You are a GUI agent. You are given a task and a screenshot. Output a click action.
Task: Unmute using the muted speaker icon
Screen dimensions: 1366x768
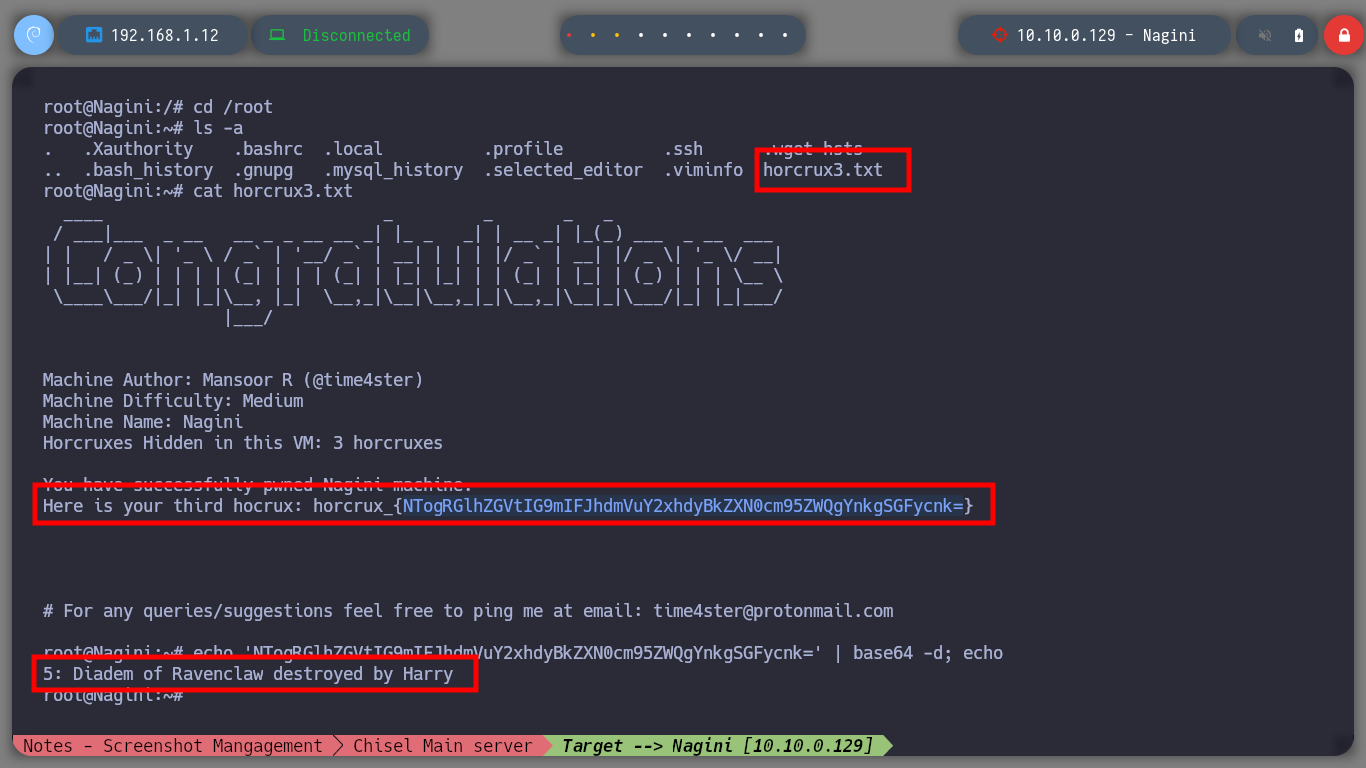tap(1265, 35)
